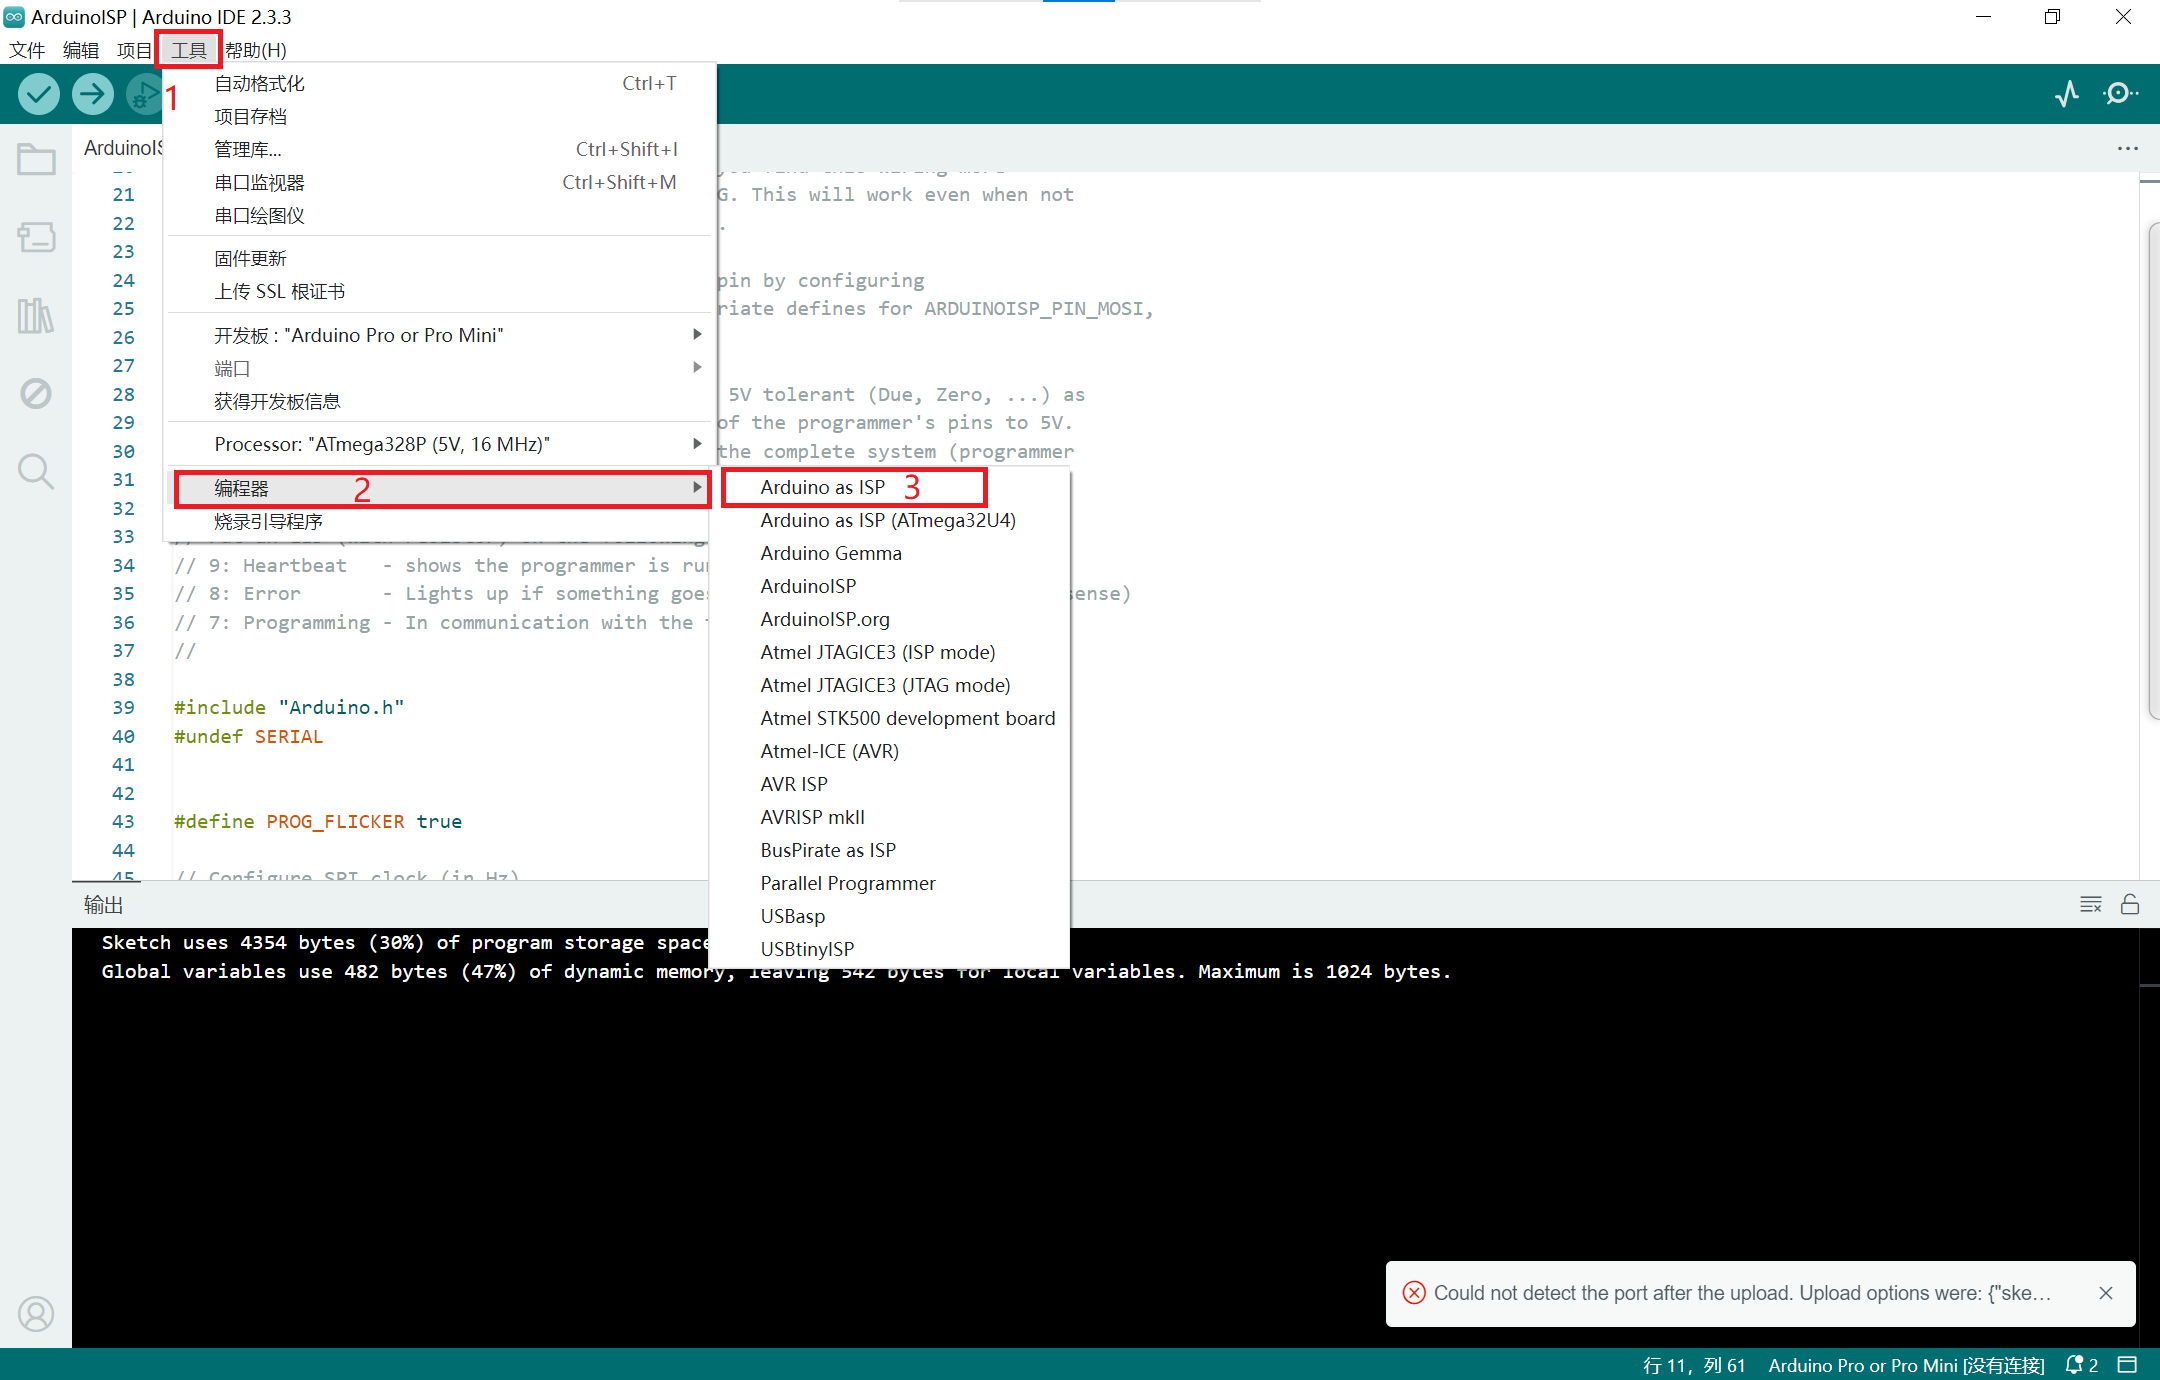The width and height of the screenshot is (2160, 1380).
Task: Open 串口绘图仪 from the menu
Action: click(441, 216)
